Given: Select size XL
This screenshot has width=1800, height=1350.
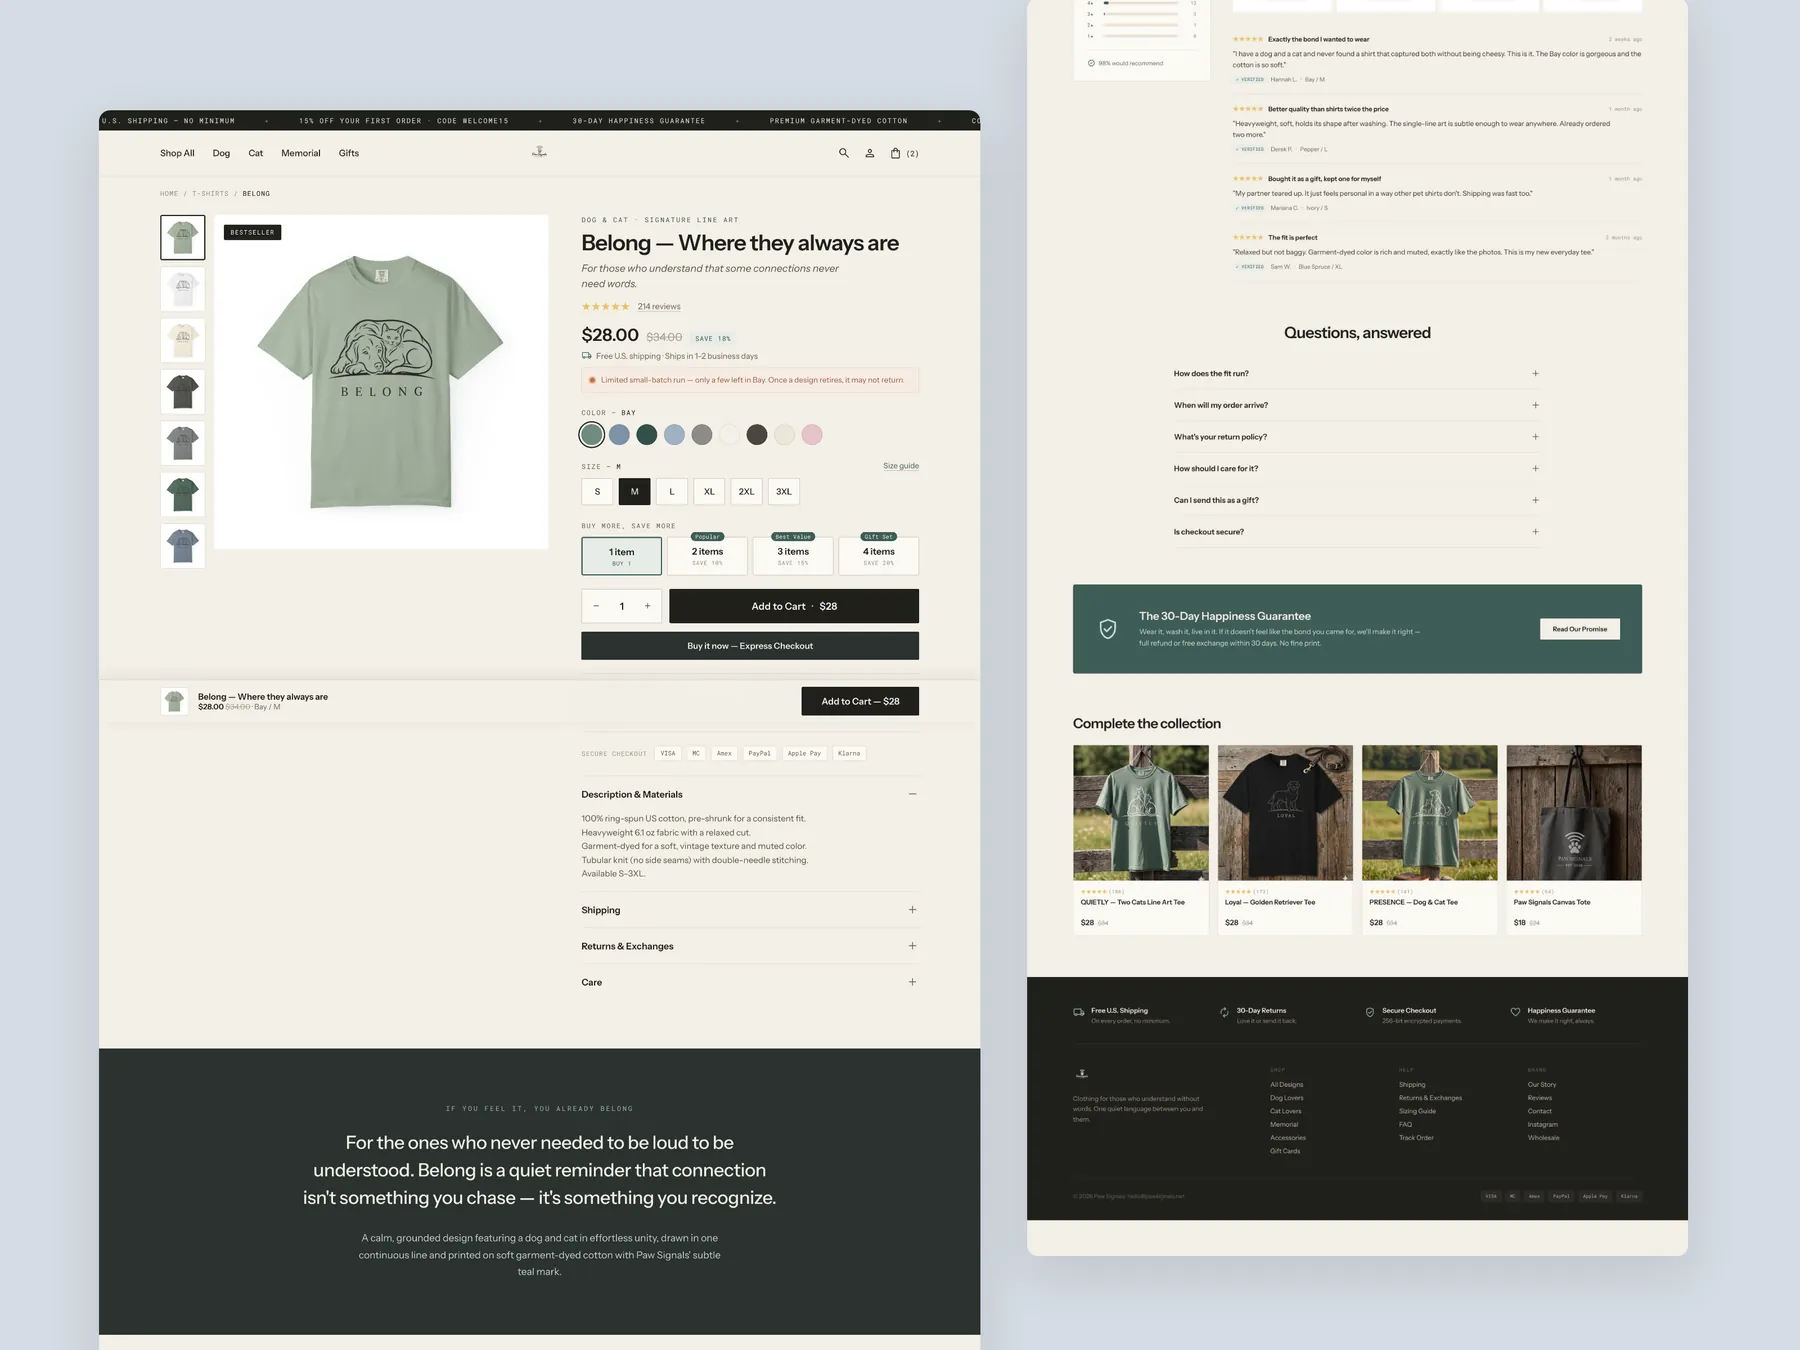Looking at the screenshot, I should click(x=709, y=492).
